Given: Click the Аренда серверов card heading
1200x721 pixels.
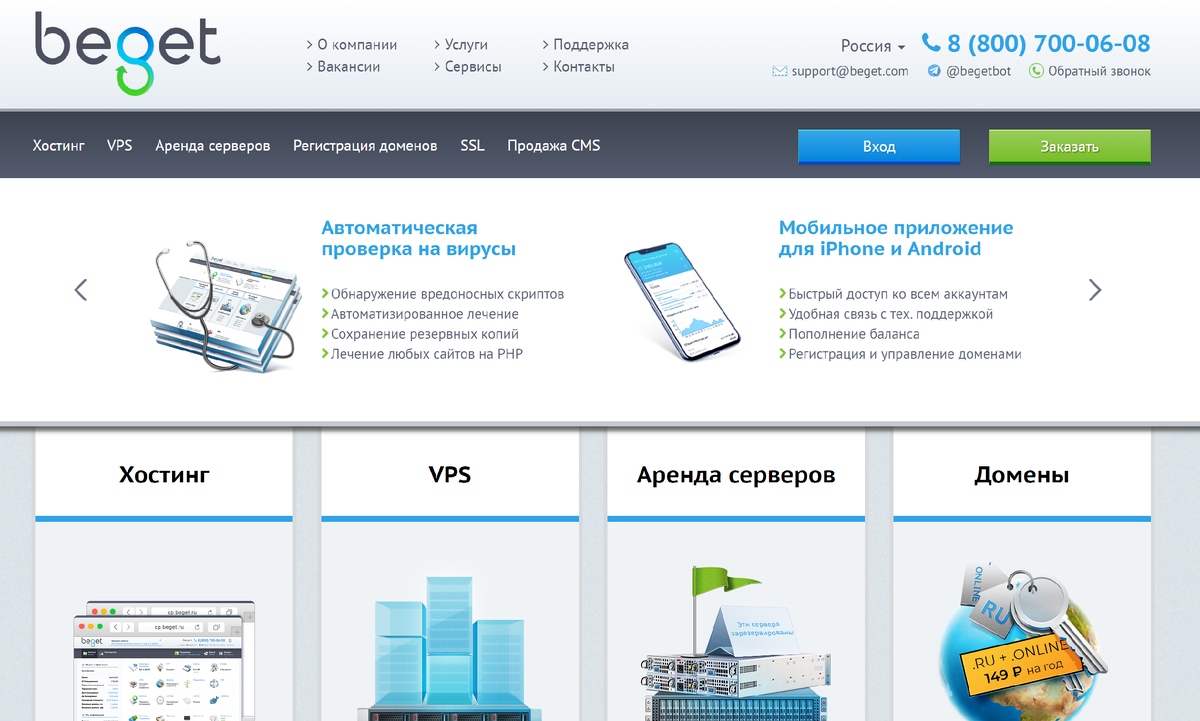Looking at the screenshot, I should 736,474.
